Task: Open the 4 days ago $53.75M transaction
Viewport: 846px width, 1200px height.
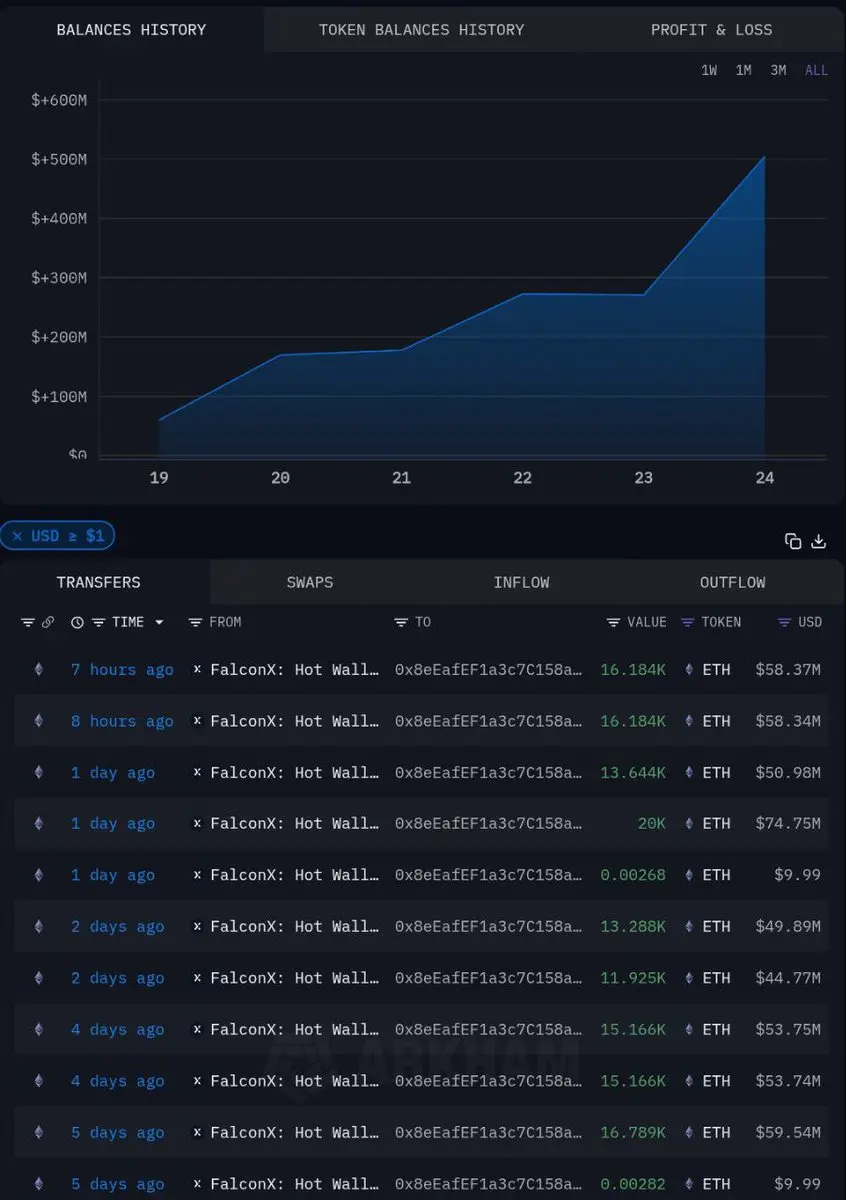Action: click(117, 1030)
